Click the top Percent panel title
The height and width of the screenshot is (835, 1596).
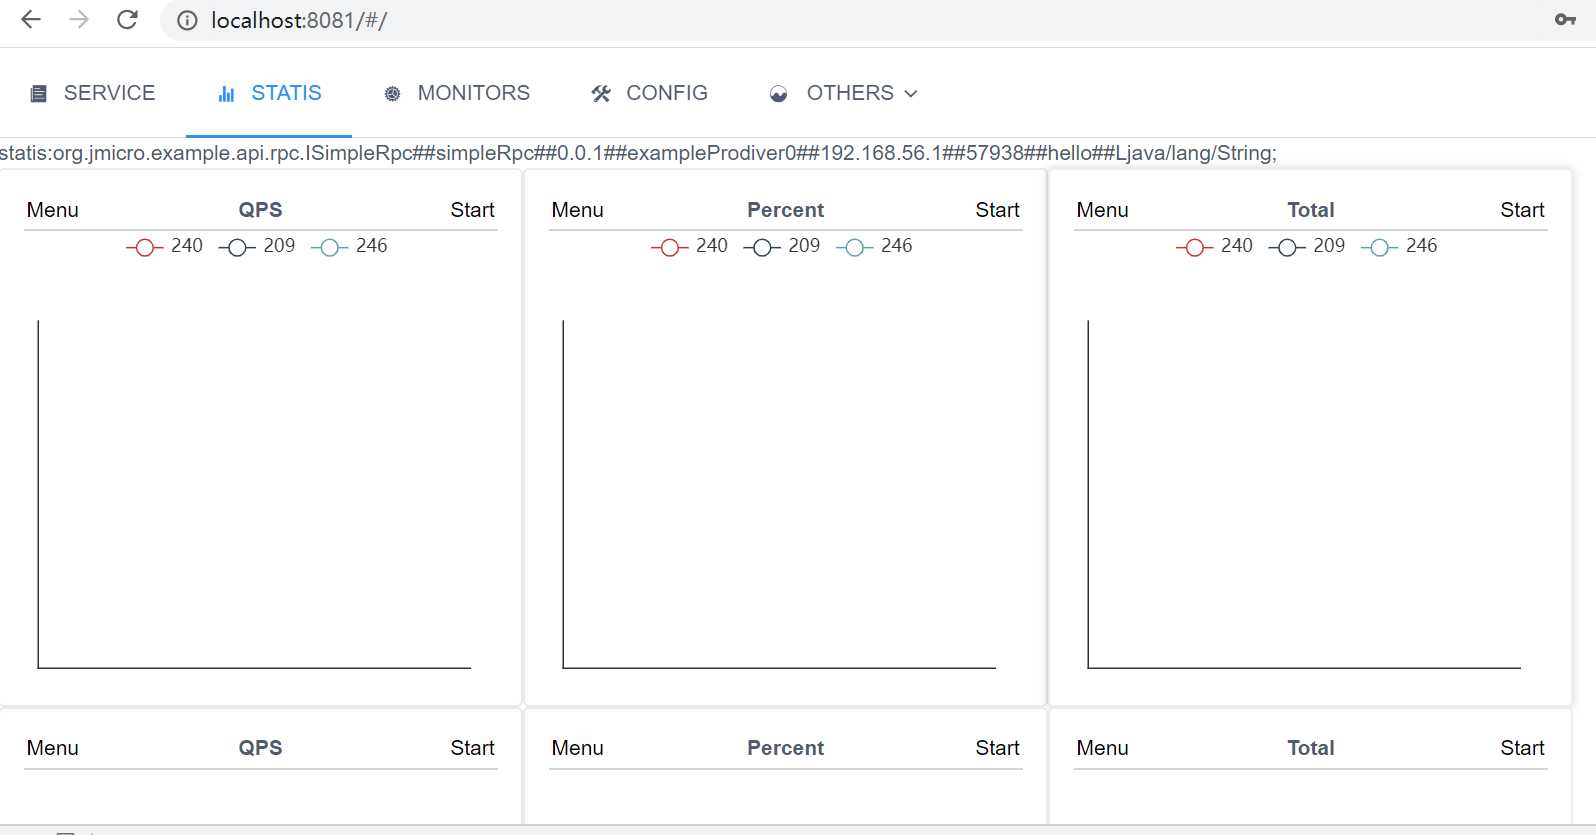(785, 210)
